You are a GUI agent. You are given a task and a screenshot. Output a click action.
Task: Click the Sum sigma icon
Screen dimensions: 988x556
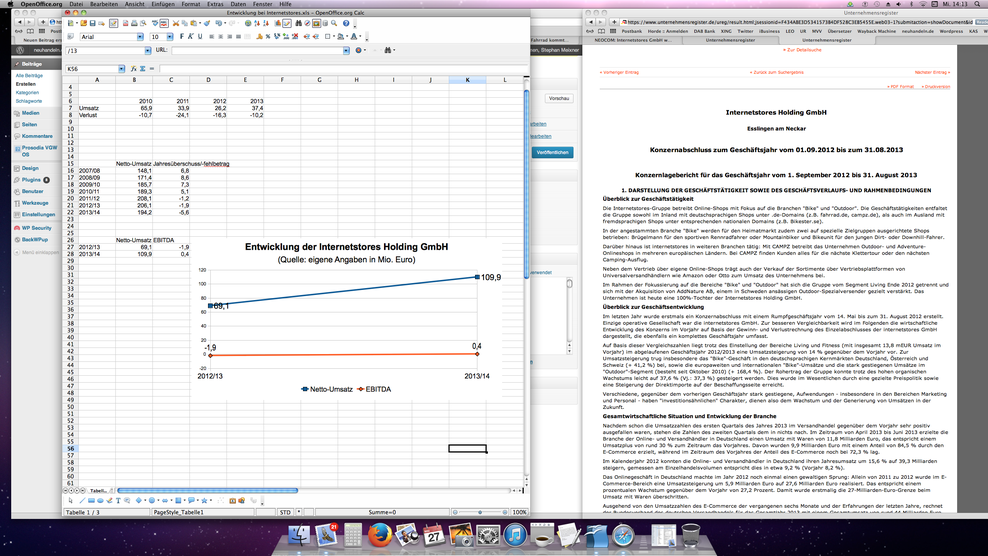(x=143, y=69)
